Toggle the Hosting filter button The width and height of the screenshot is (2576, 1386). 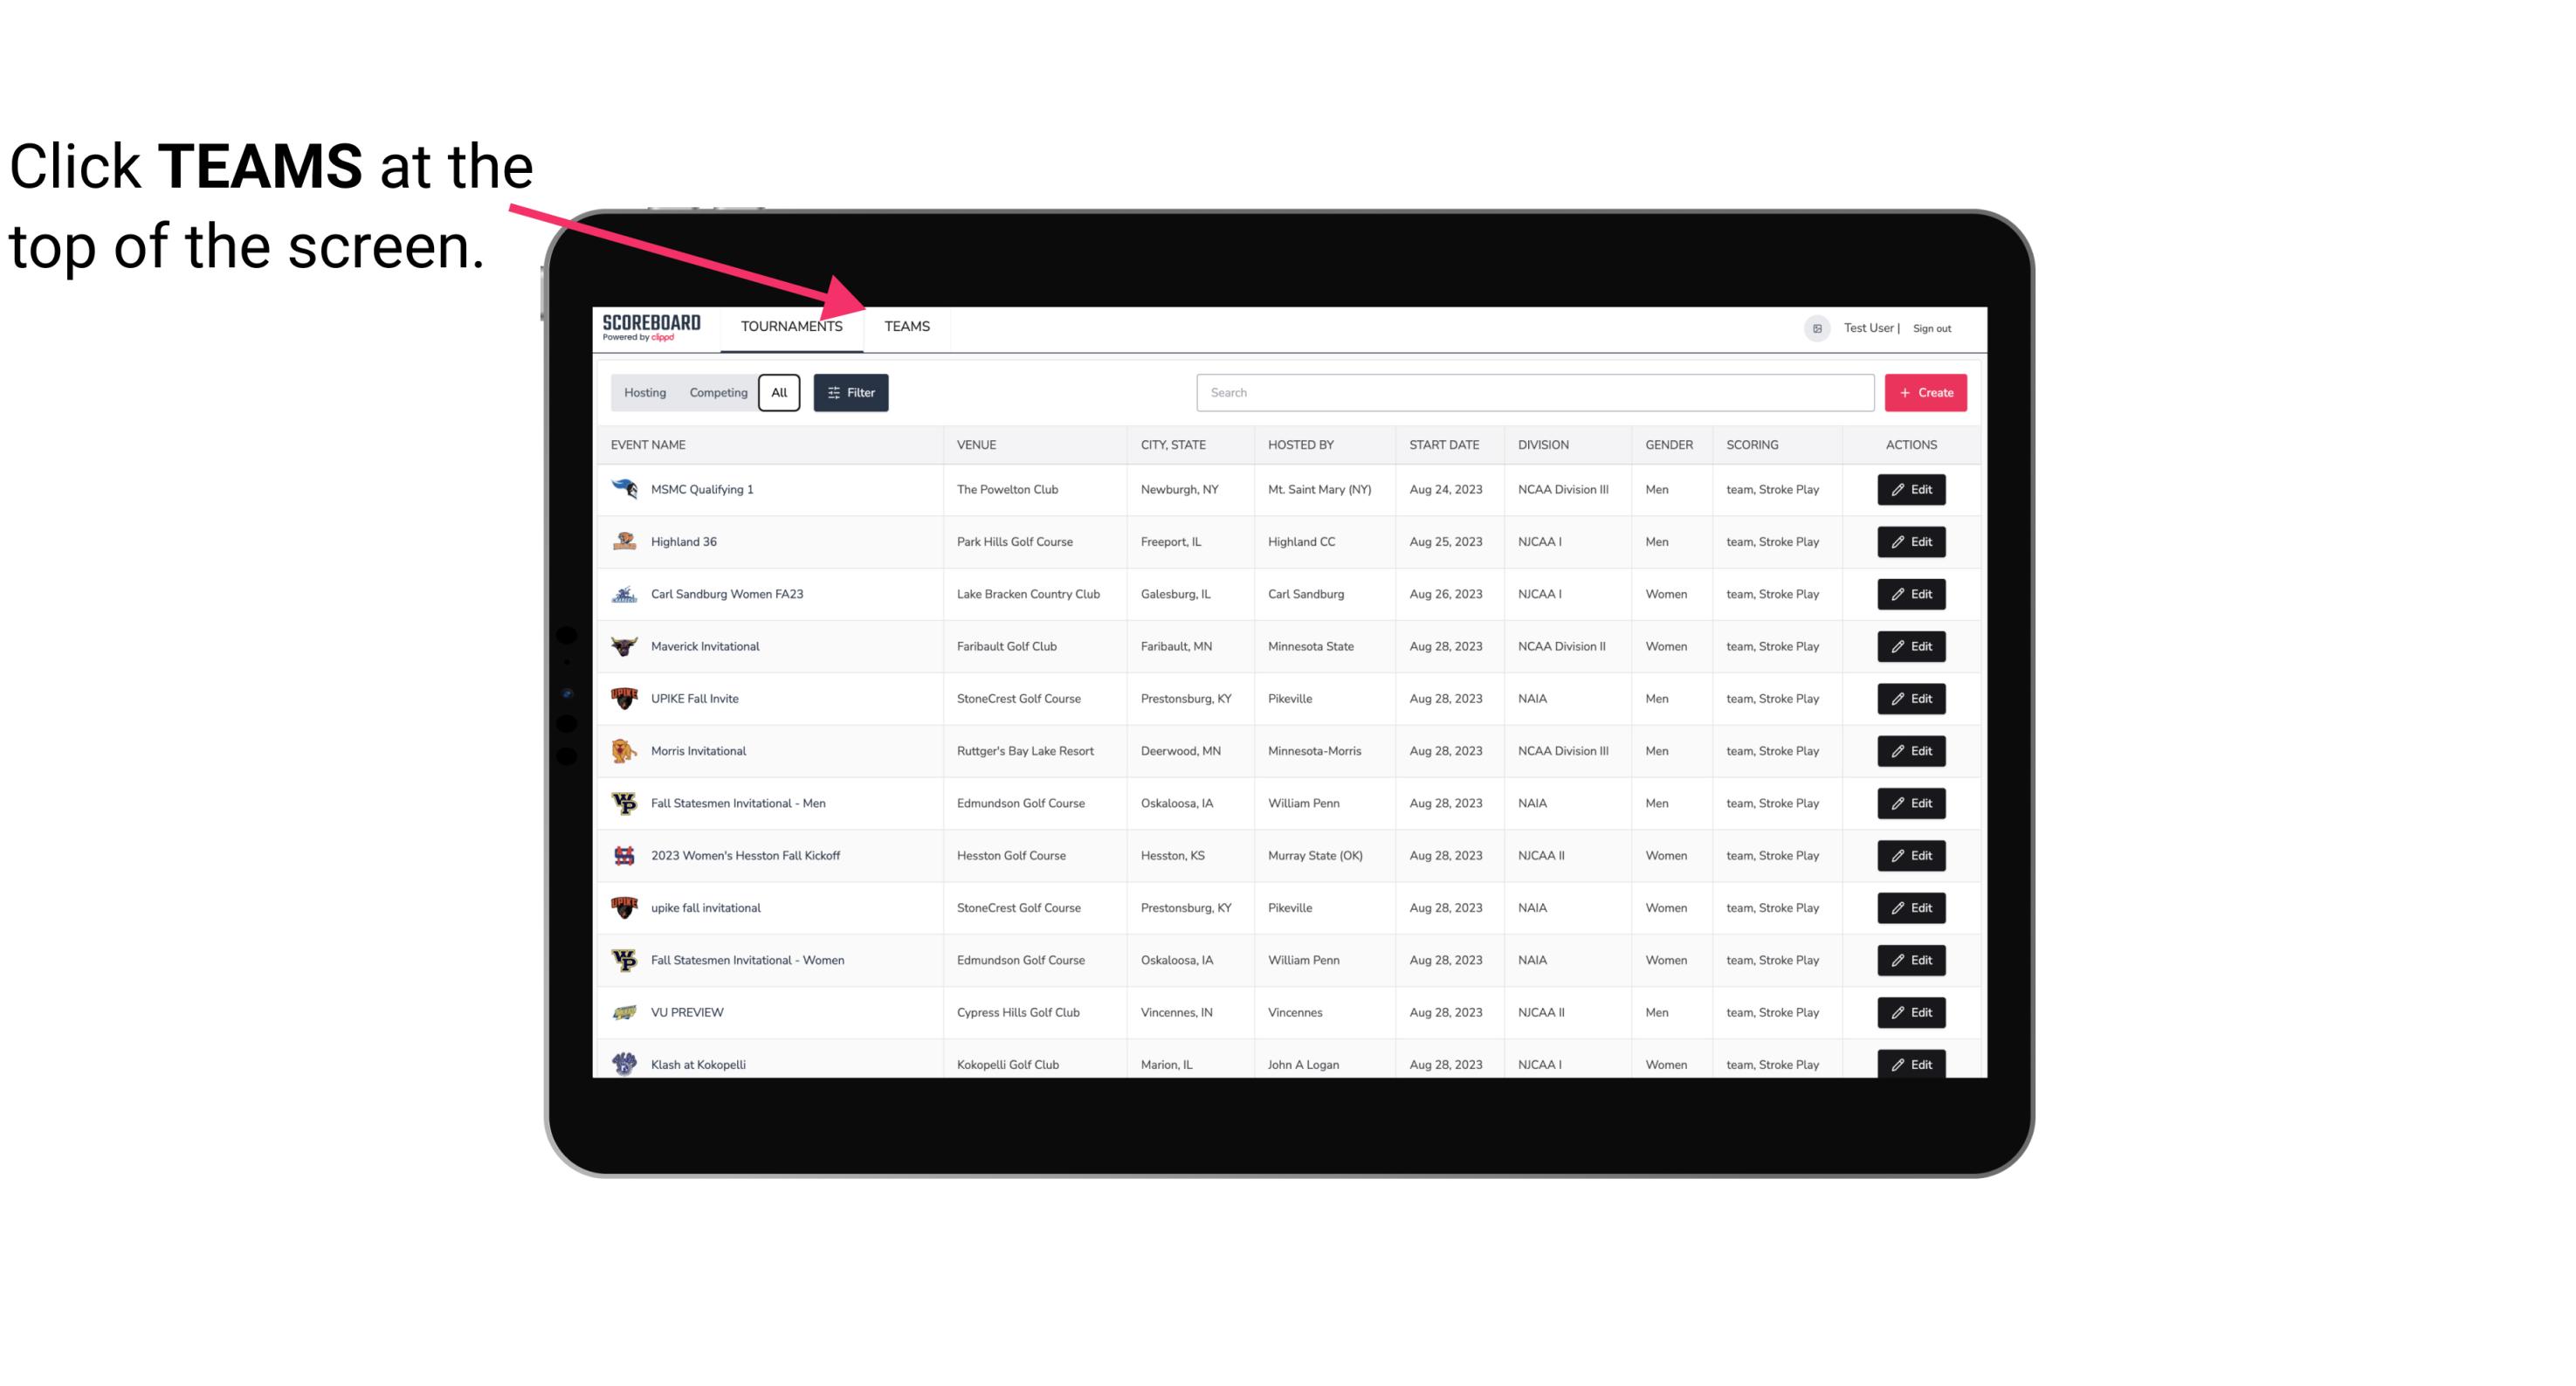point(644,393)
